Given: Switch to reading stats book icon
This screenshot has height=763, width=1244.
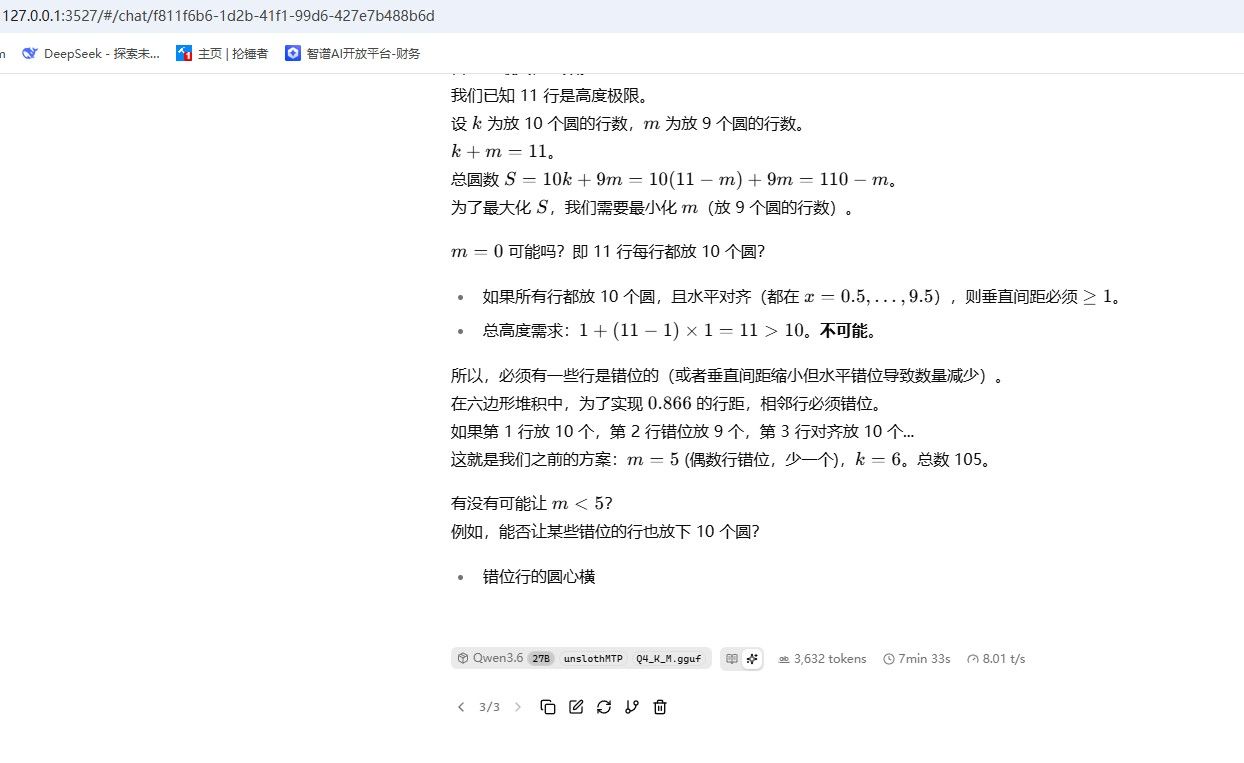Looking at the screenshot, I should tap(732, 659).
